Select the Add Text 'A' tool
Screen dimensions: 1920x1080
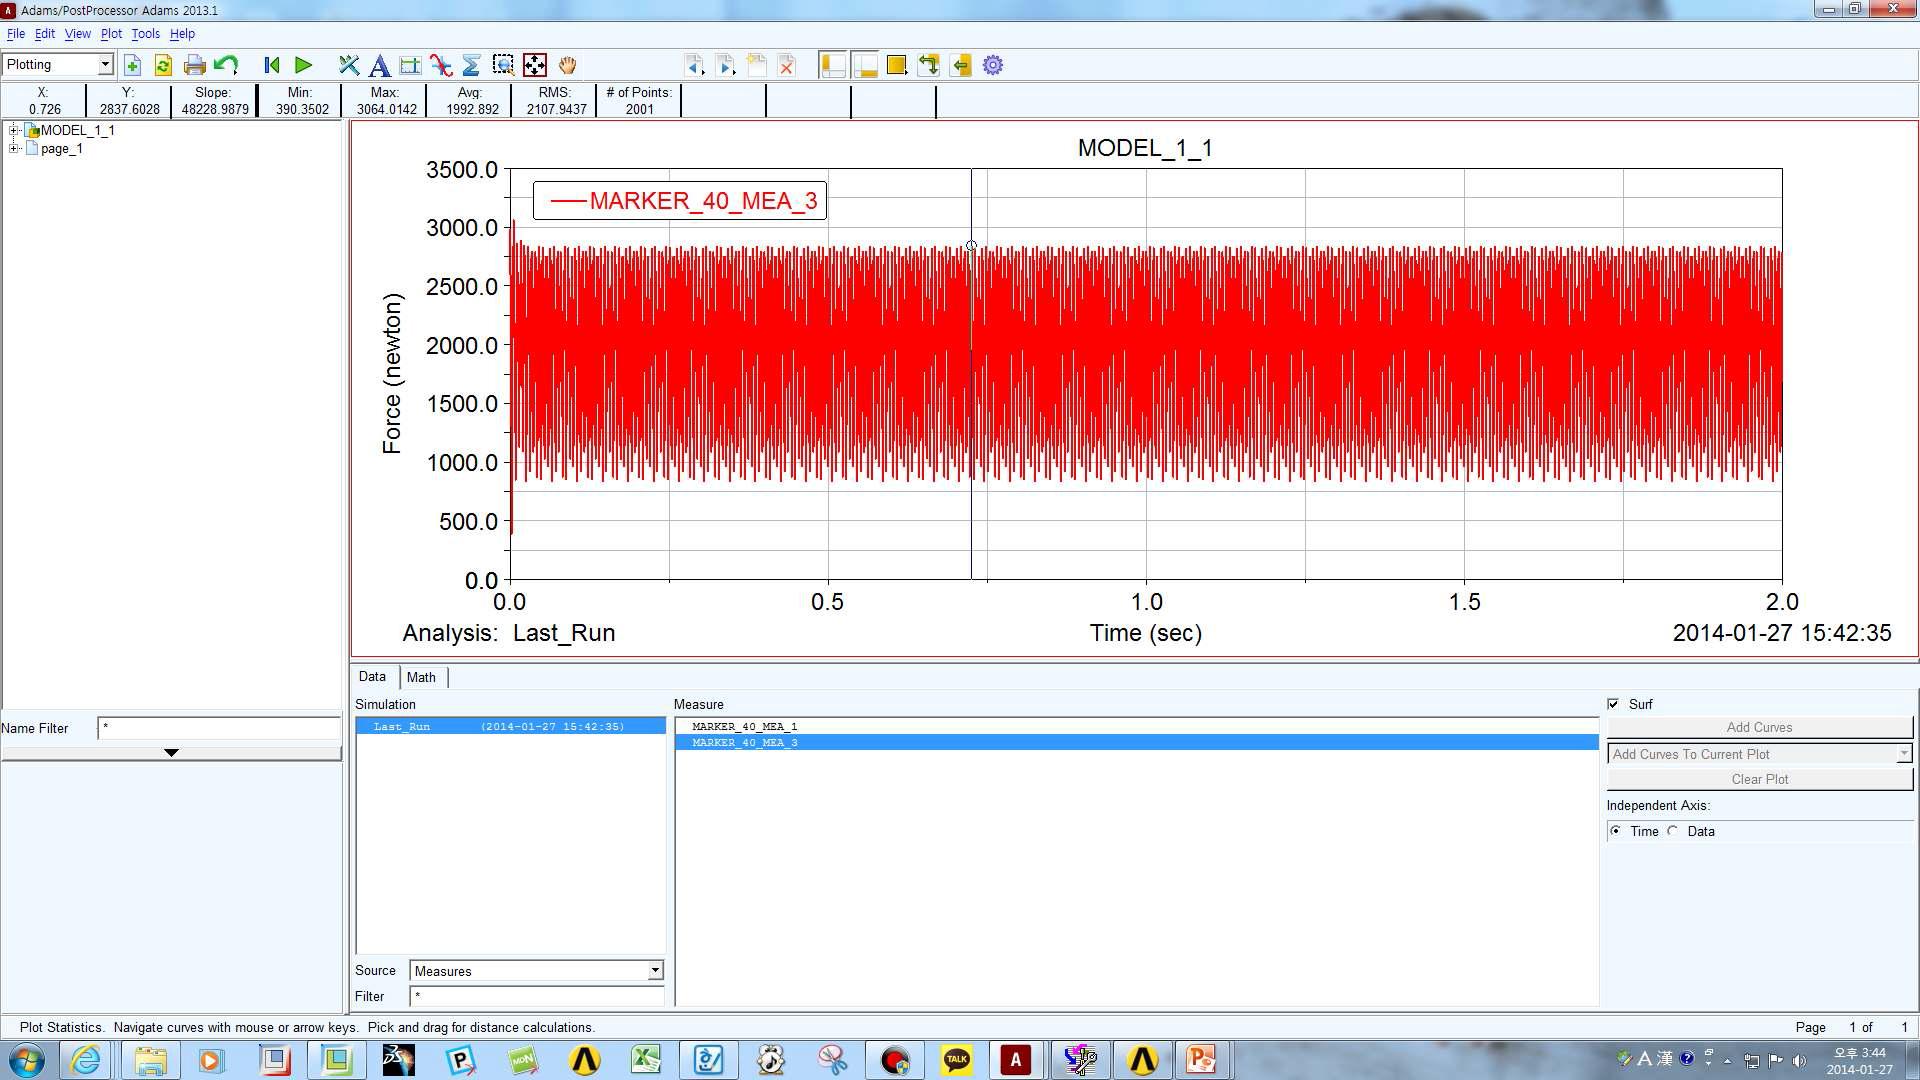379,66
